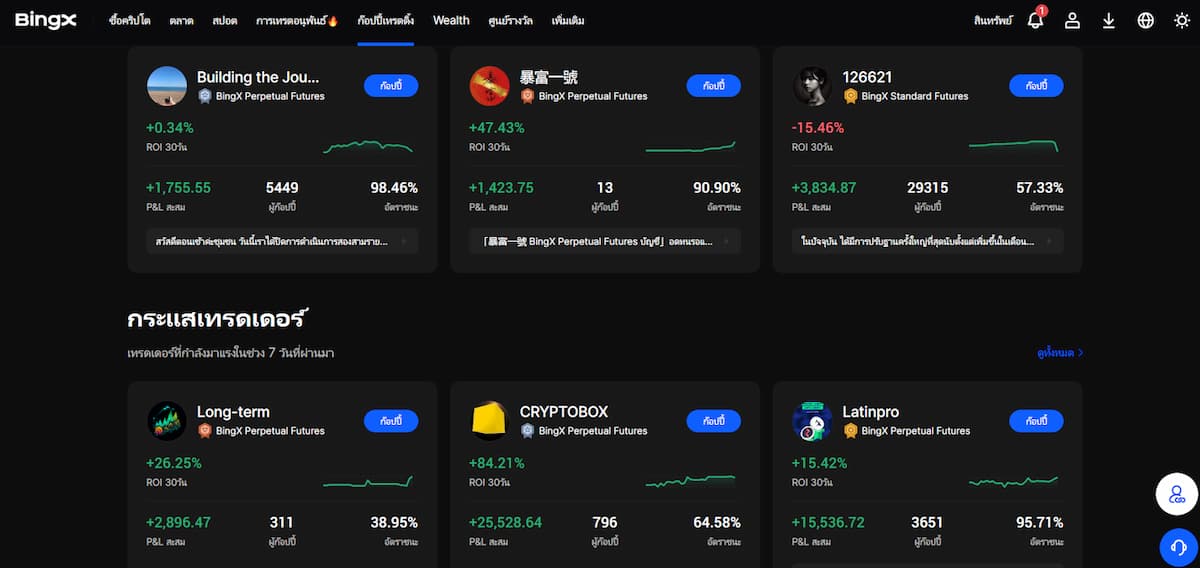Open ตลาด menu item
Screen dimensions: 1200x568
pyautogui.click(x=182, y=20)
